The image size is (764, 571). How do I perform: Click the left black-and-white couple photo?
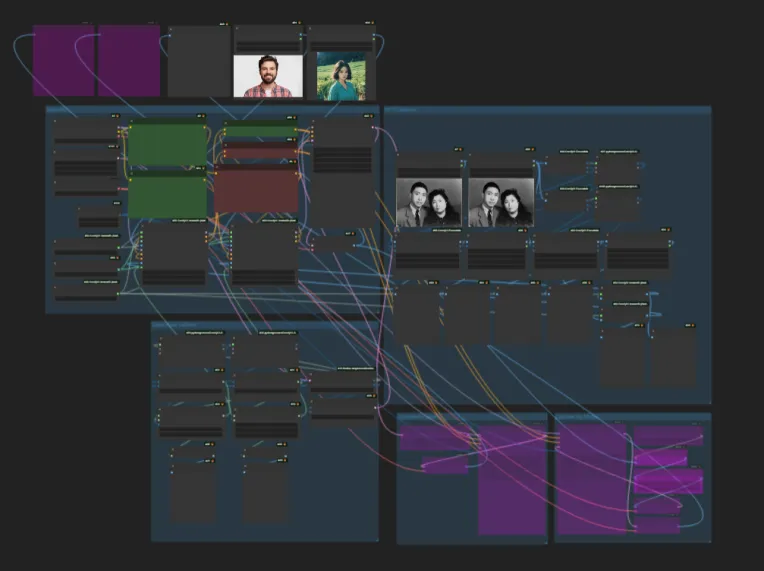click(429, 202)
